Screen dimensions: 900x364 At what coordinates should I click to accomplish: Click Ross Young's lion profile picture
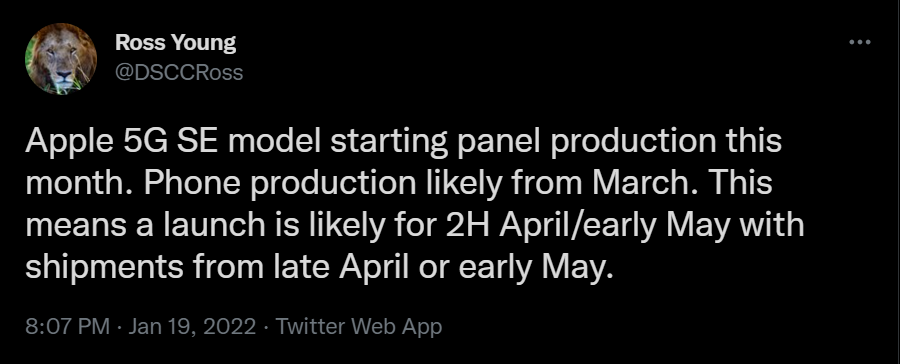click(x=61, y=59)
